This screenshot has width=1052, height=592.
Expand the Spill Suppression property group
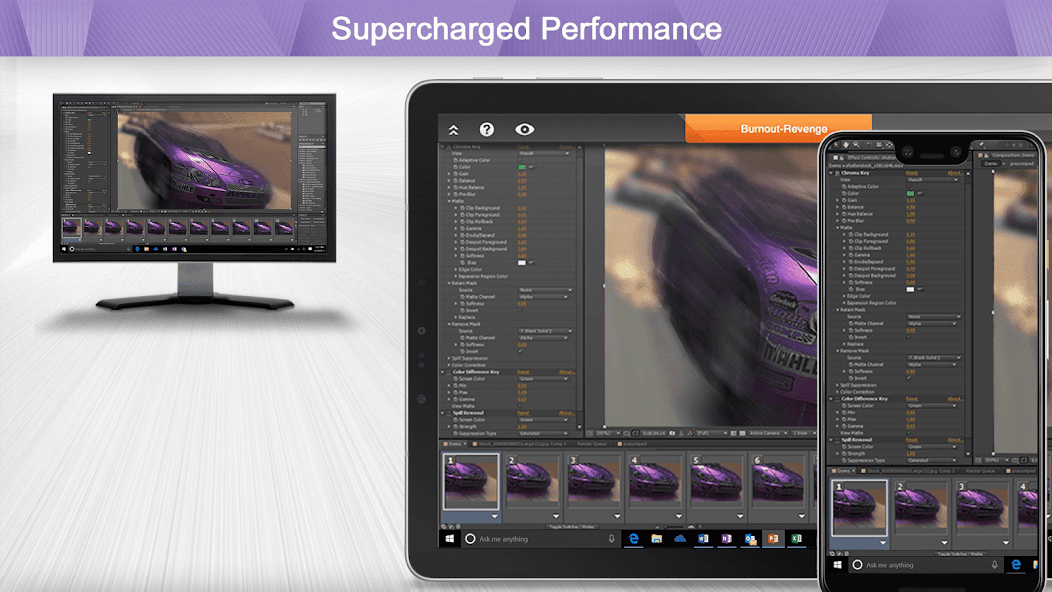tap(449, 358)
